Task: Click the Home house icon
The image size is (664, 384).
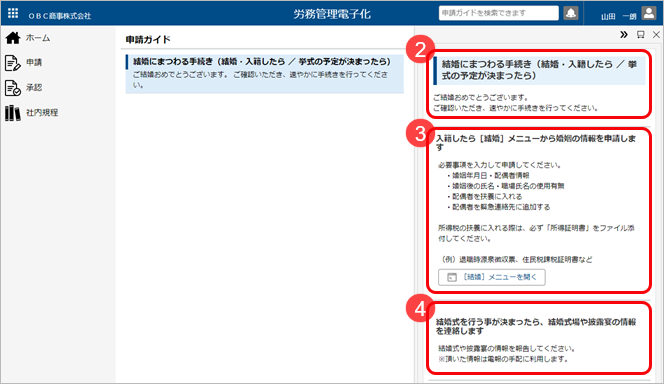Action: pyautogui.click(x=13, y=38)
